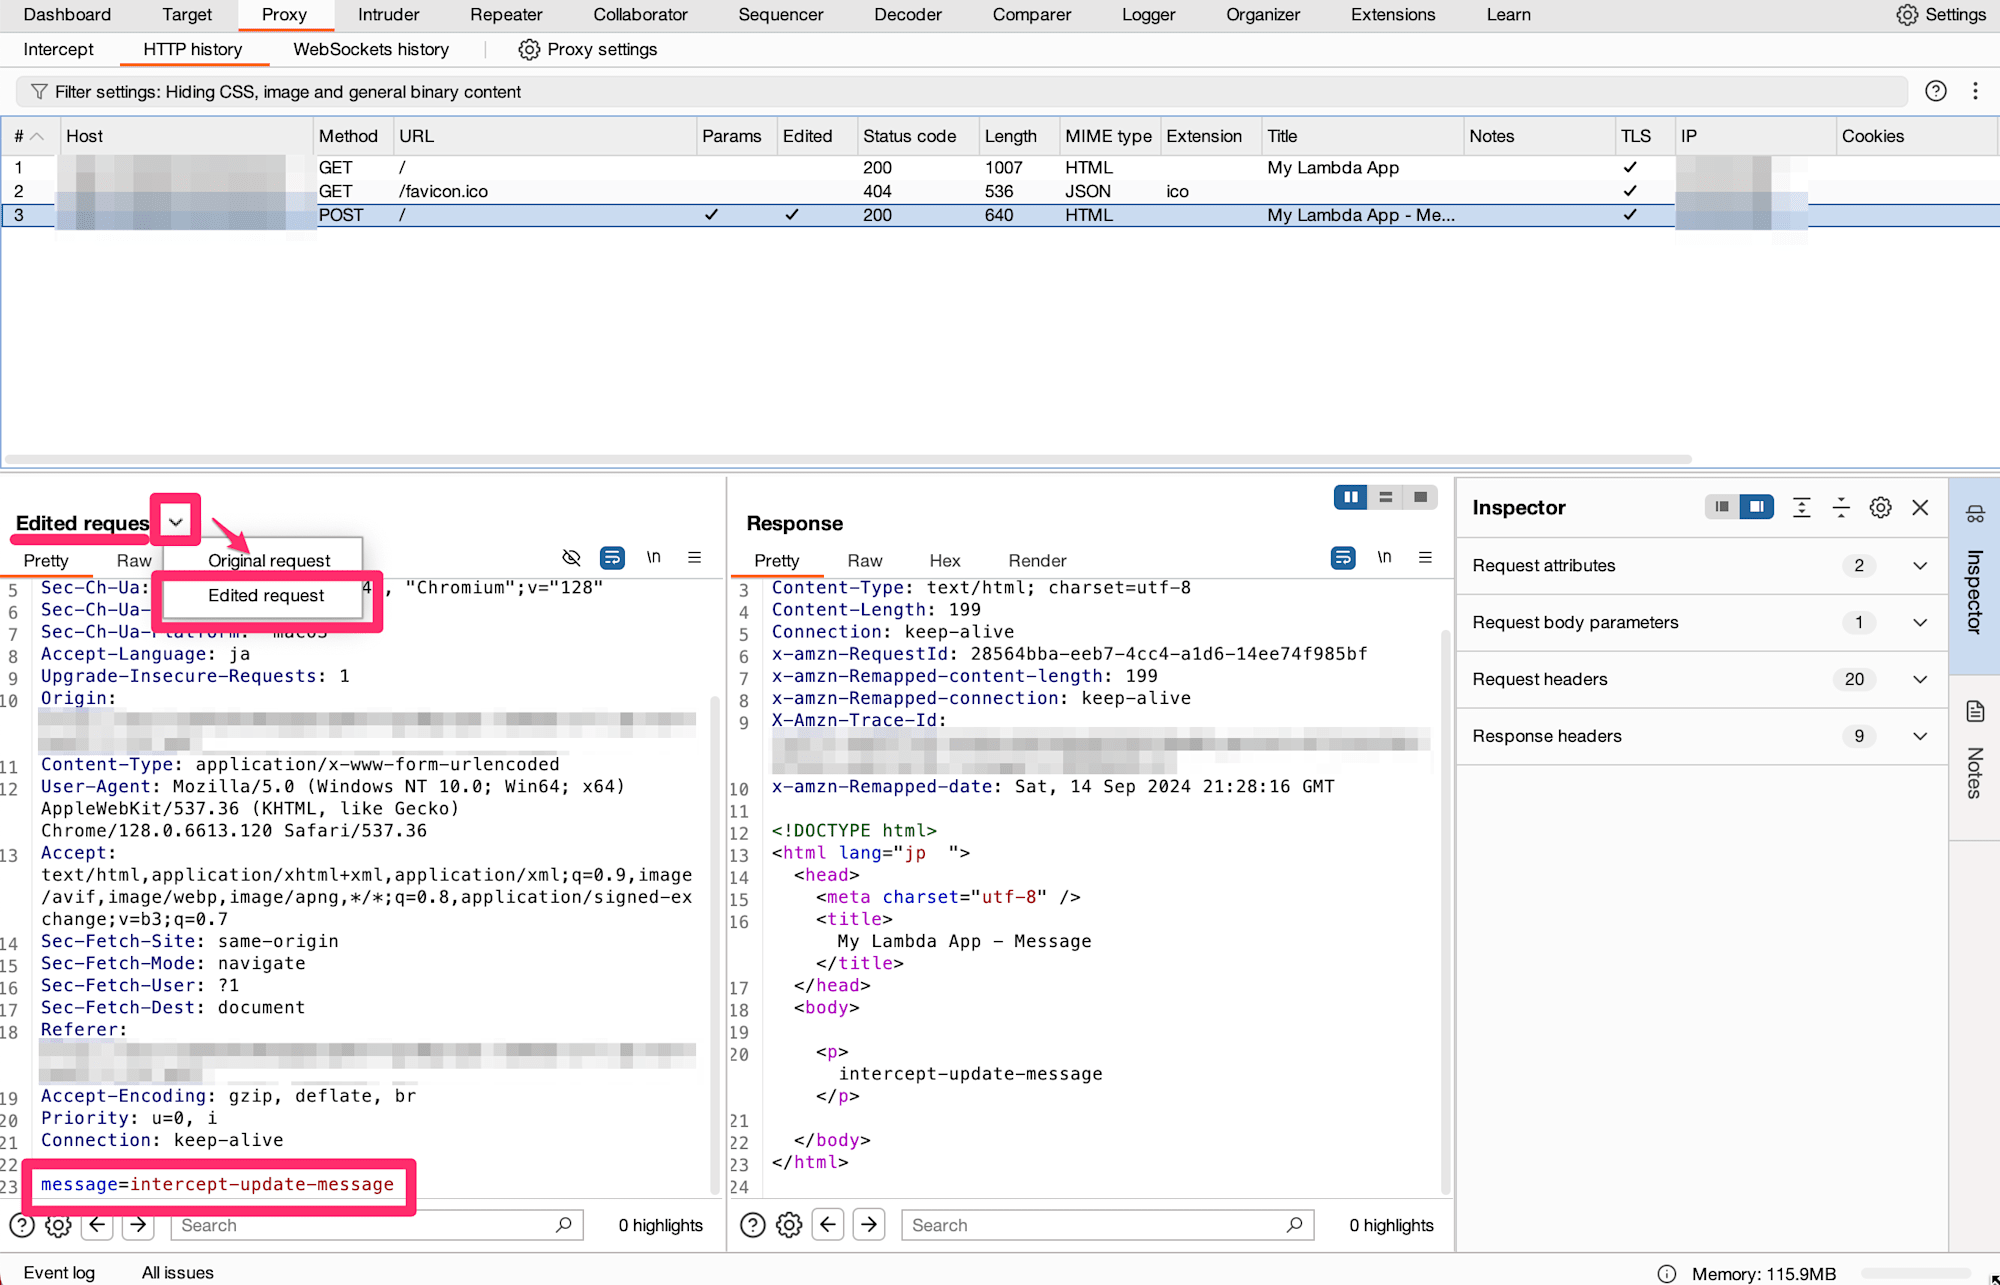
Task: Open the Comparer tab
Action: [x=1032, y=15]
